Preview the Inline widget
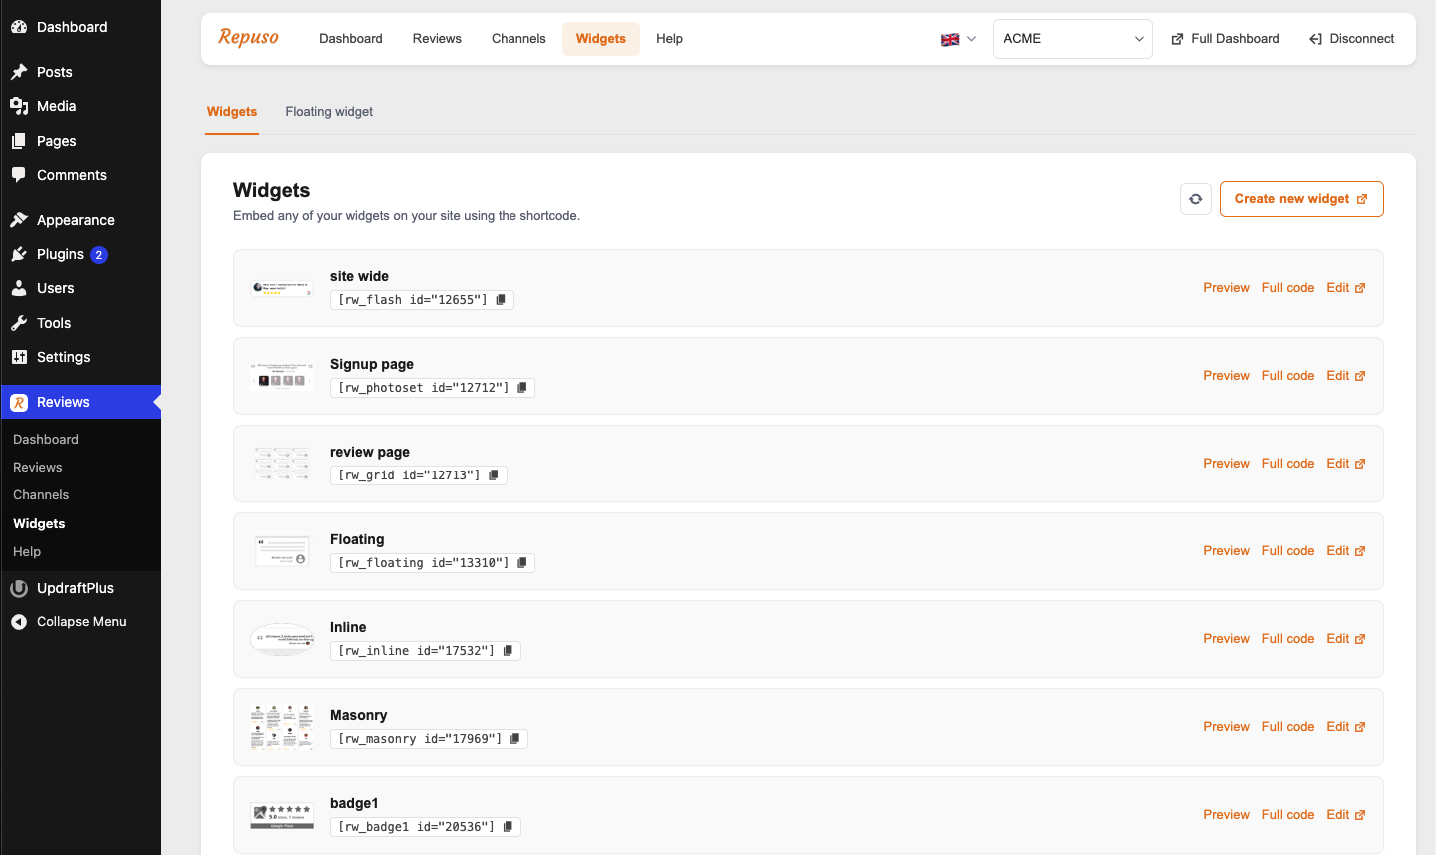Screen dimensions: 1436x855 point(1227,639)
